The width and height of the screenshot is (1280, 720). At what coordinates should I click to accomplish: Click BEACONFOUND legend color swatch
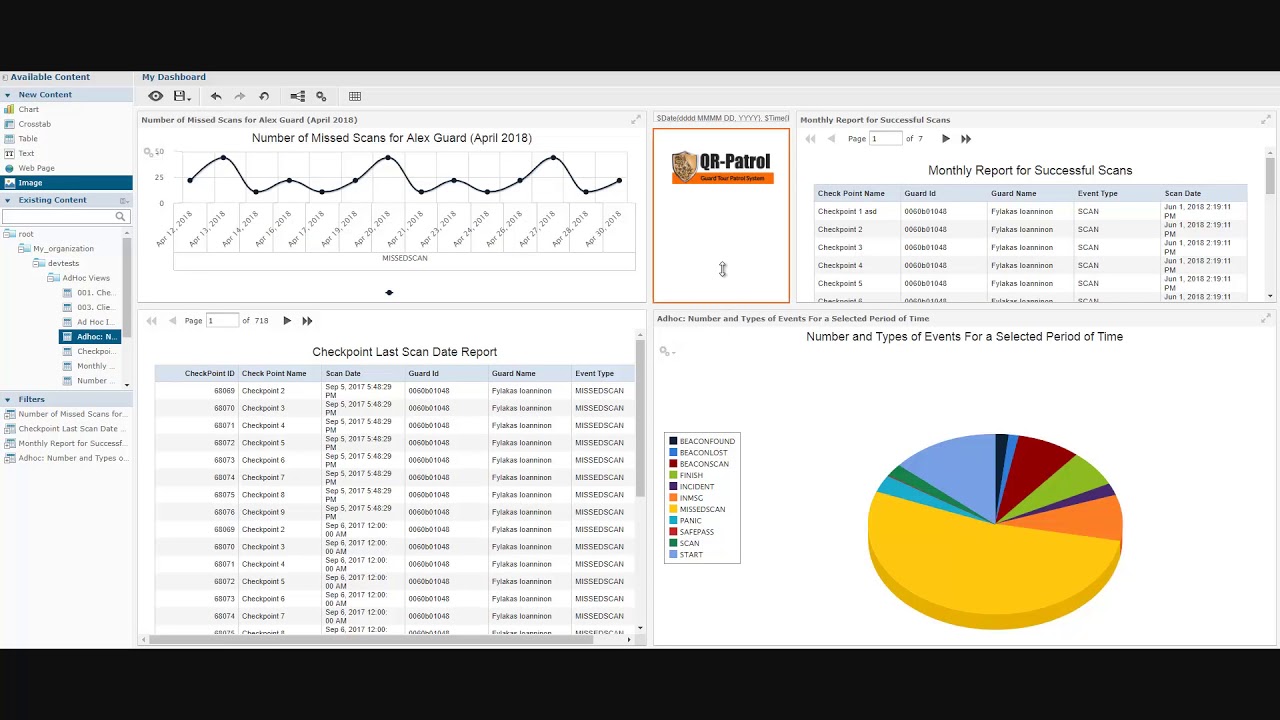tap(673, 441)
